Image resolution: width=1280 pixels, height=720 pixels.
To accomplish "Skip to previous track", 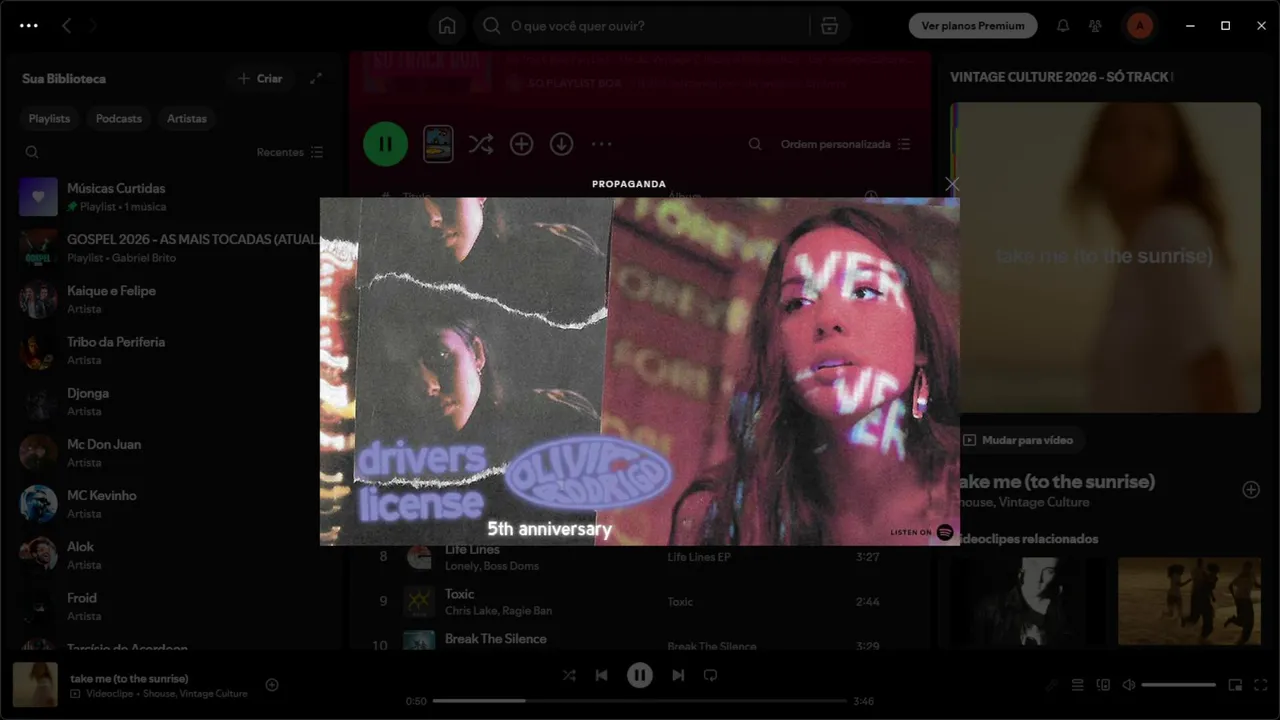I will [x=601, y=675].
